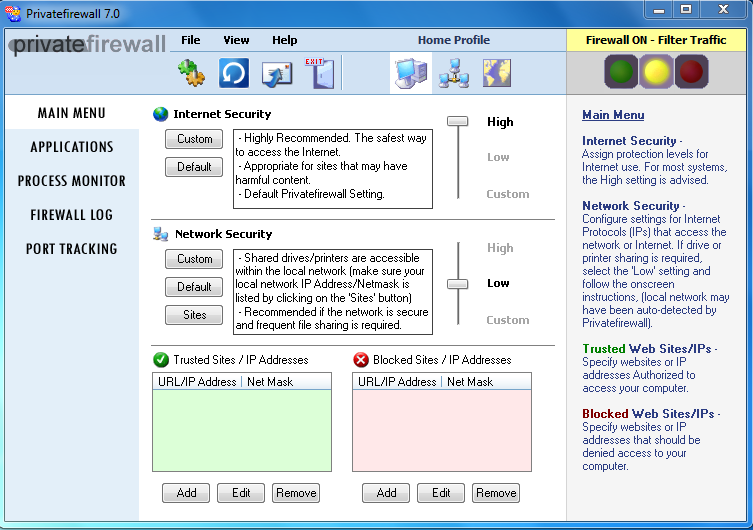The image size is (753, 530).
Task: Click the yellow filter traffic light
Action: point(656,72)
